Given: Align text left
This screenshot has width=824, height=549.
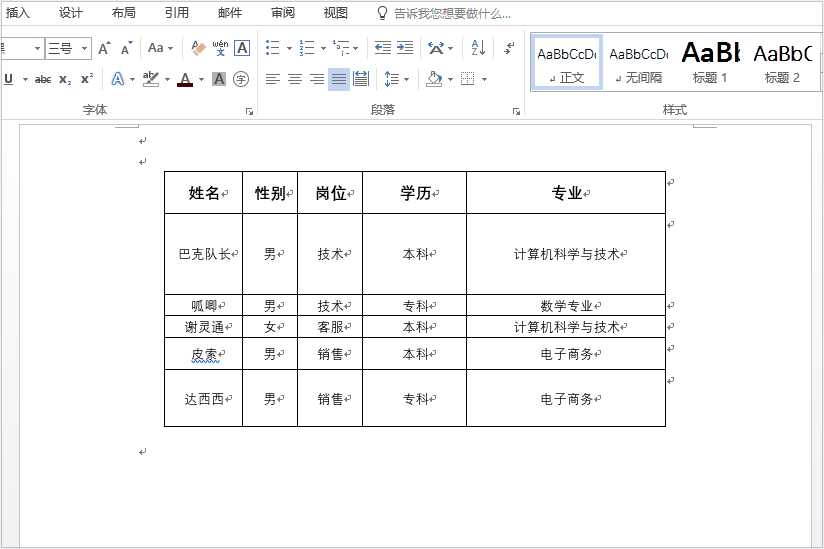Looking at the screenshot, I should tap(272, 79).
